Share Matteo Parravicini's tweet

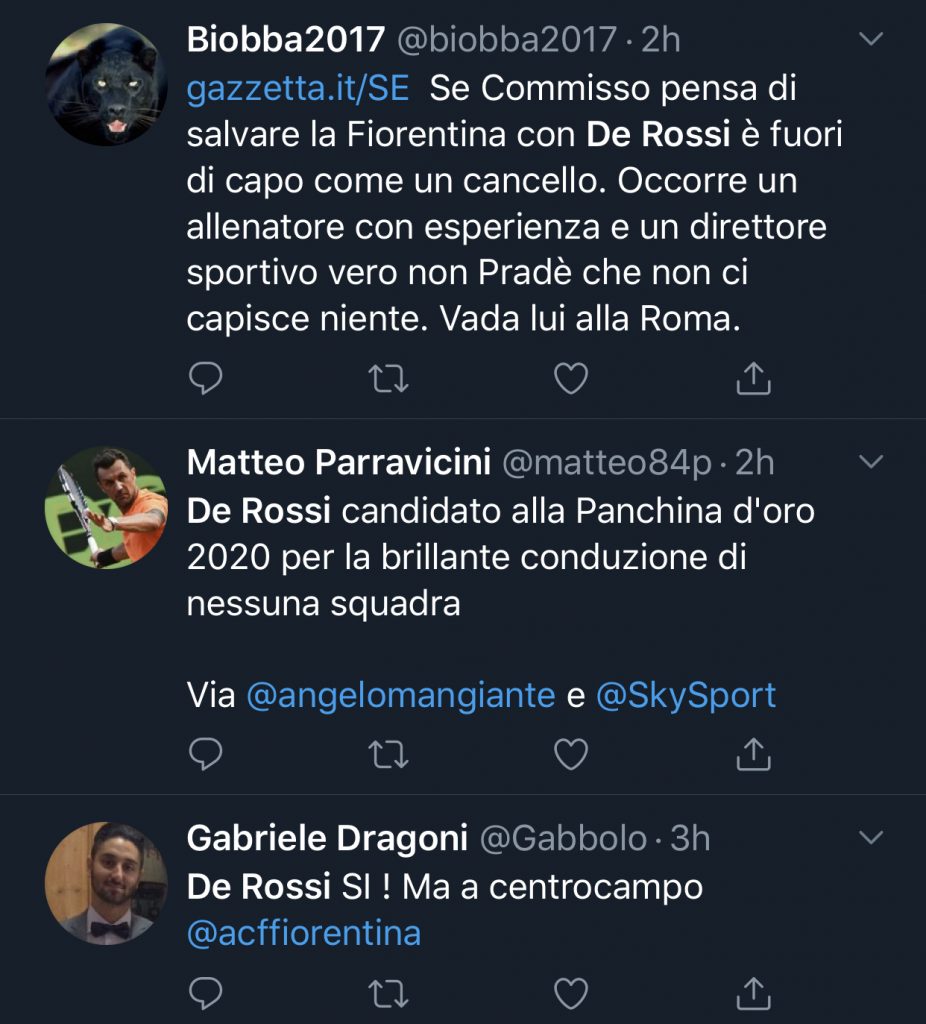753,755
